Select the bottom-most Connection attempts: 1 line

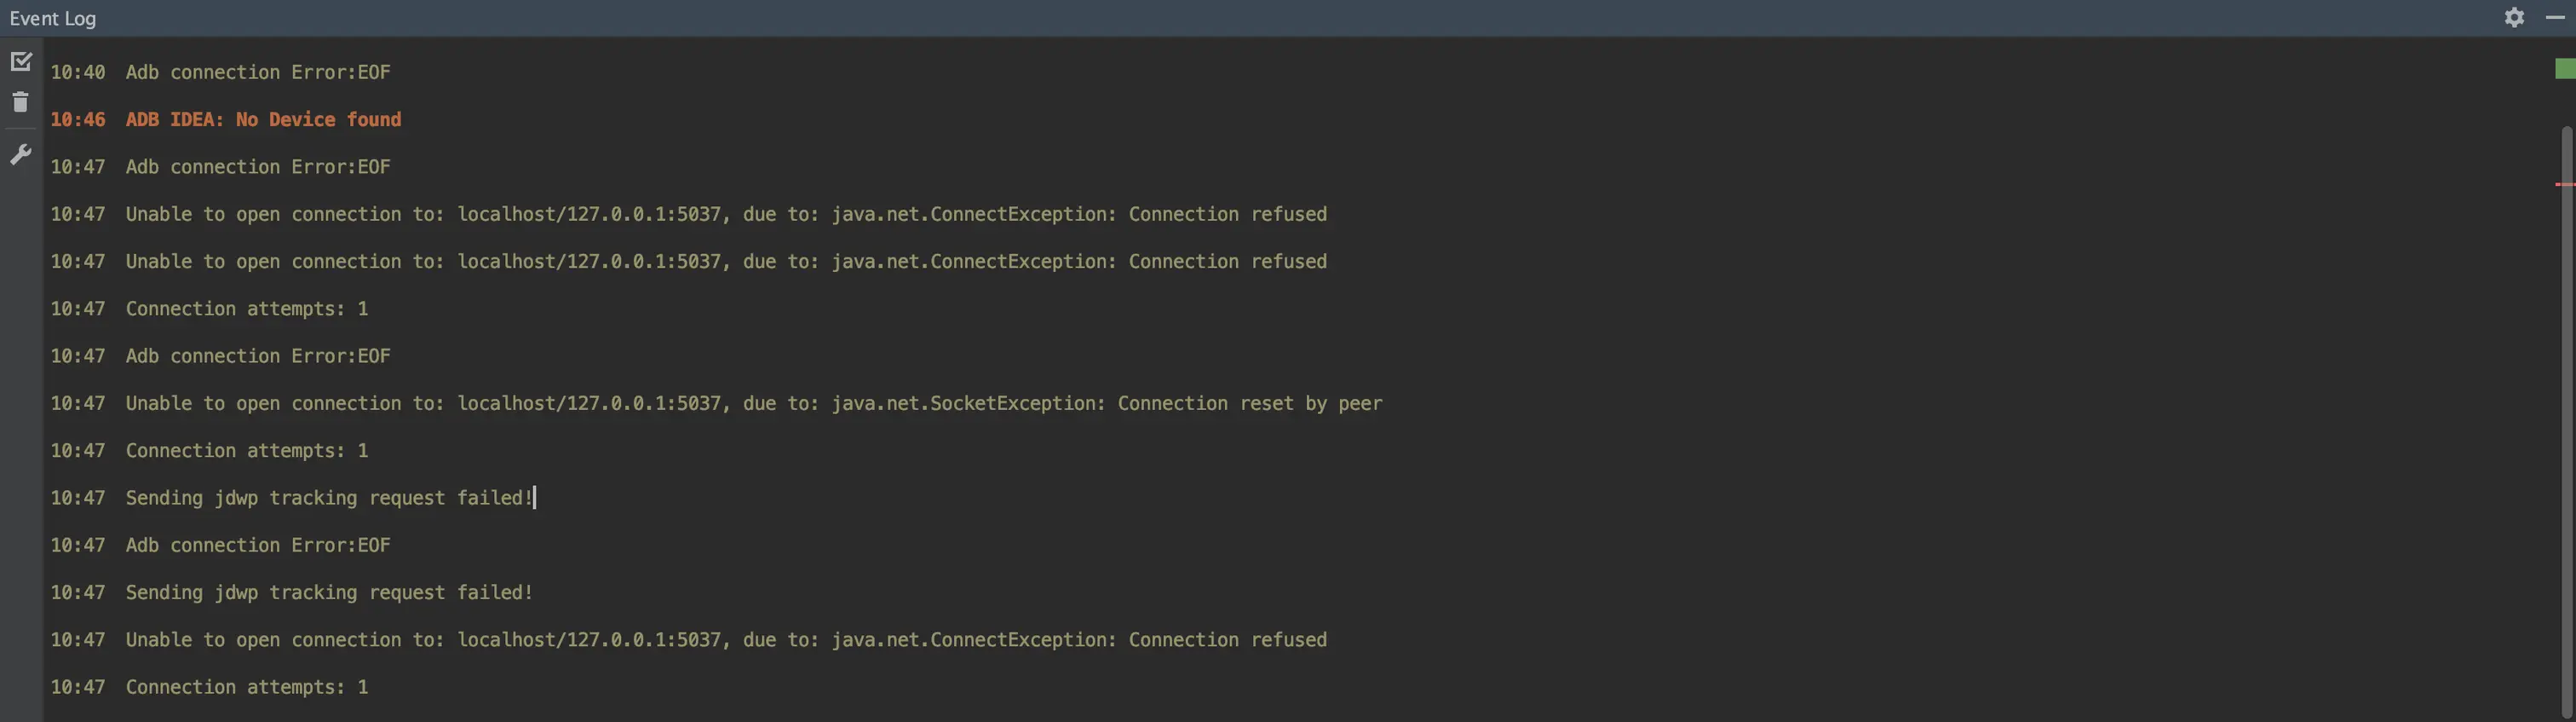pos(246,687)
